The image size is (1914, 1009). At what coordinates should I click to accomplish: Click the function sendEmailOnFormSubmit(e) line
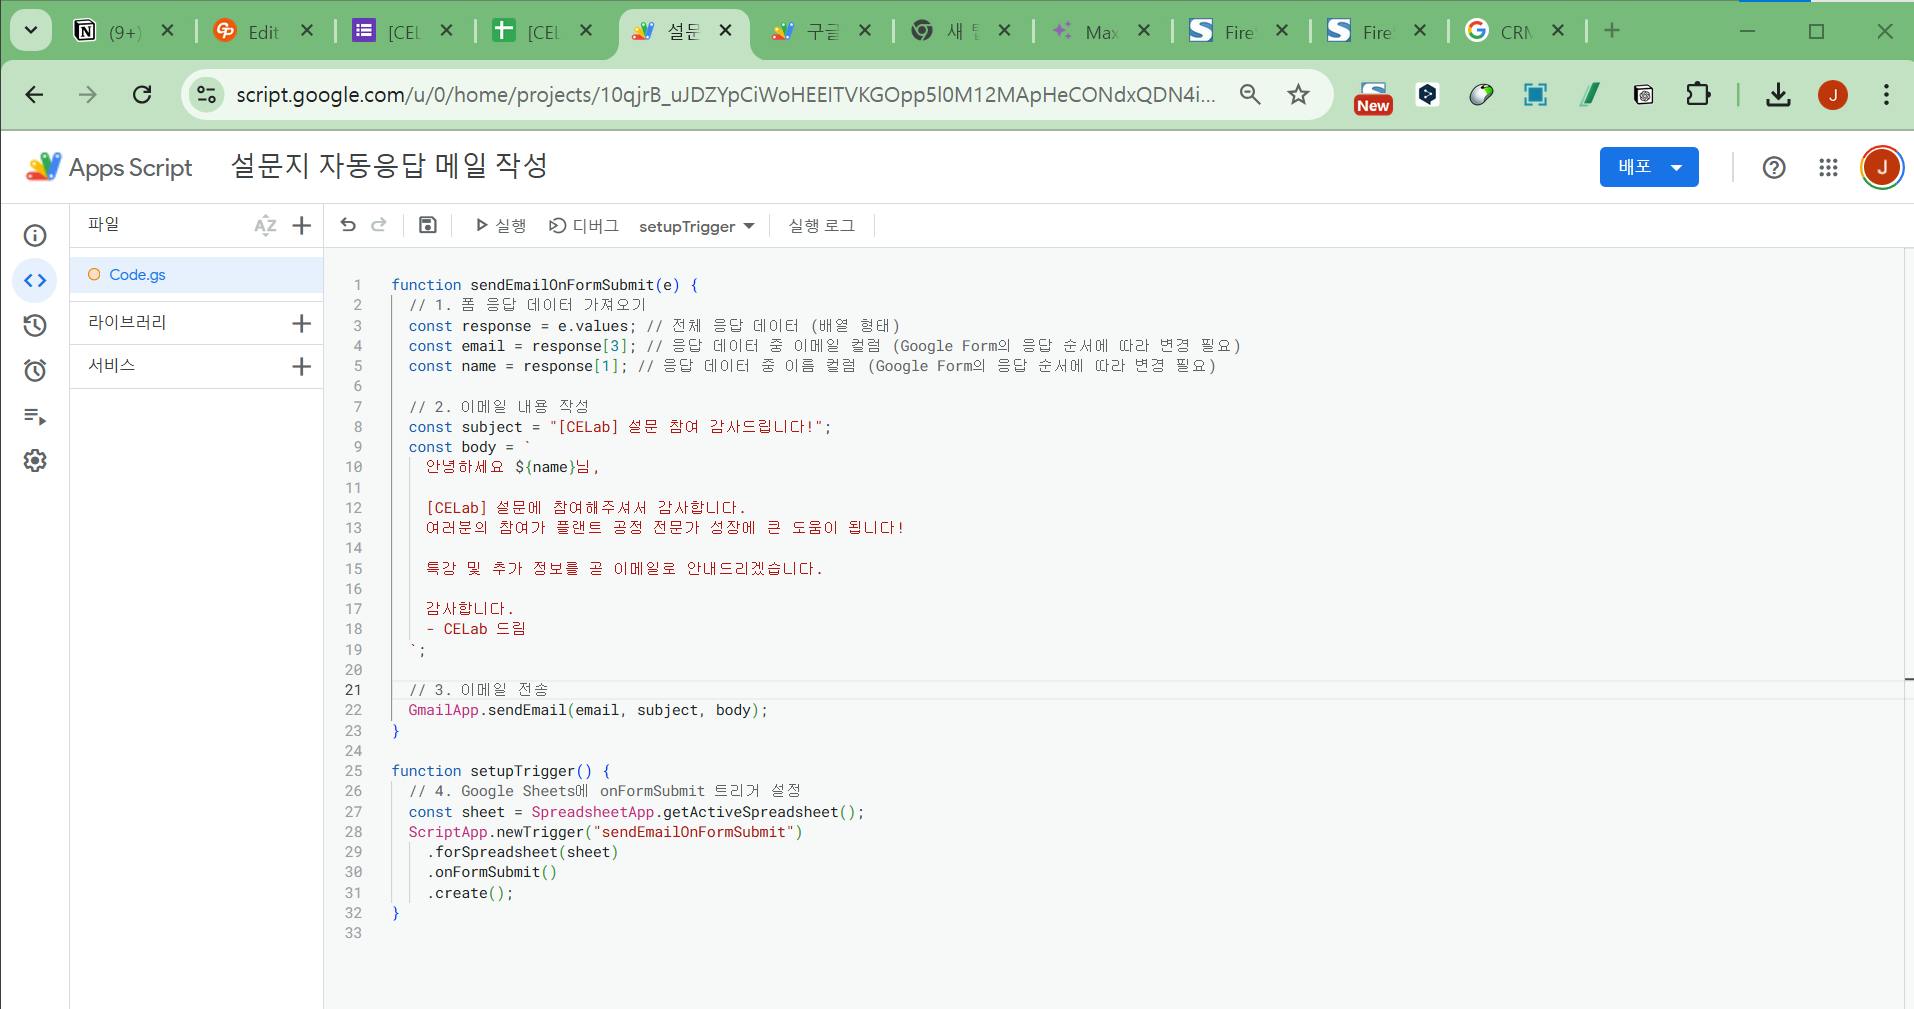[545, 285]
